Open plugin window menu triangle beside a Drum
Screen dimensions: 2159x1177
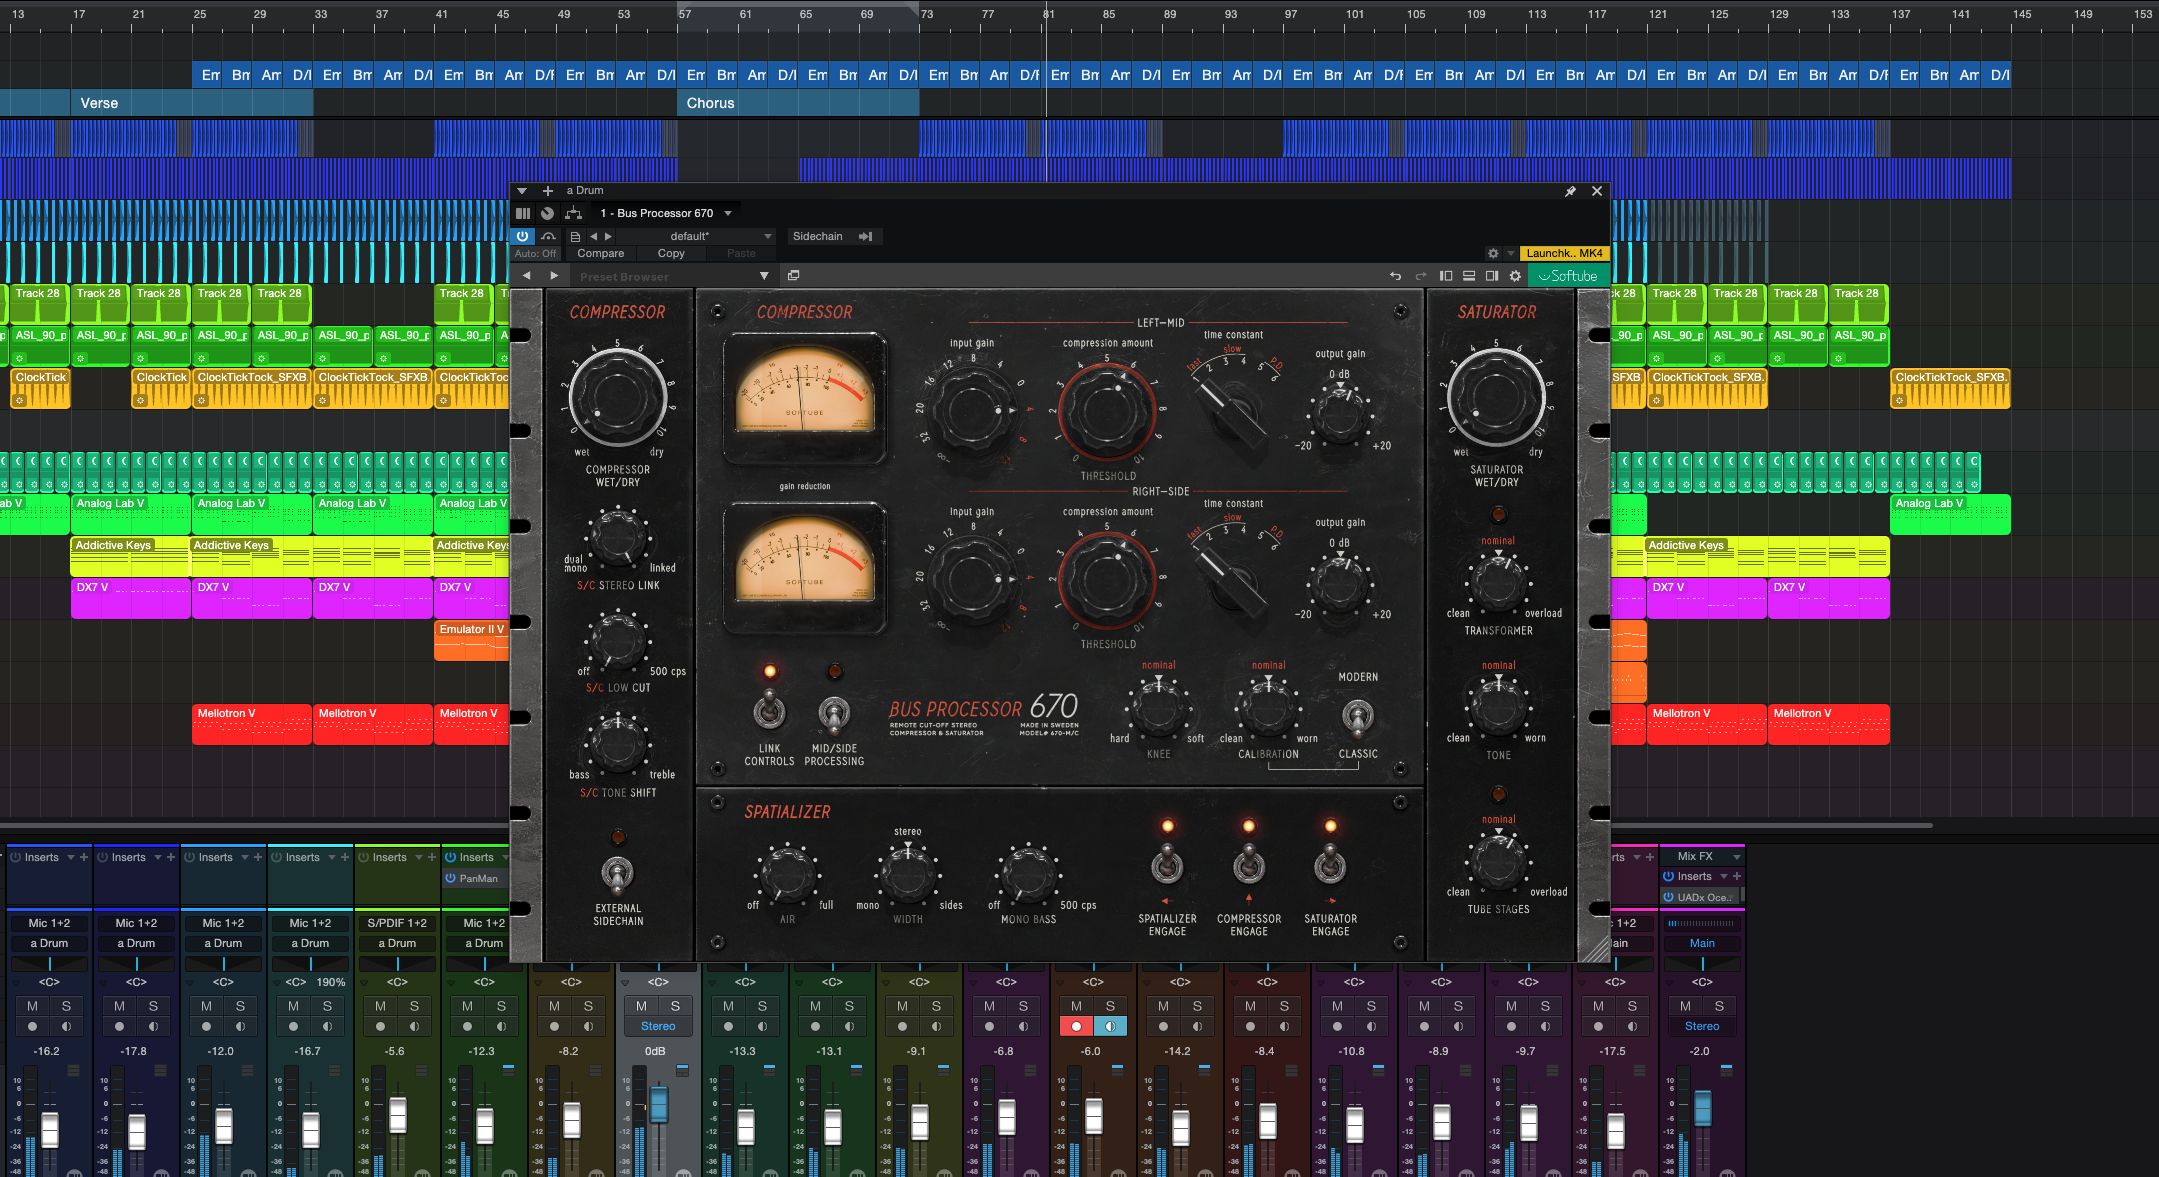[x=522, y=191]
